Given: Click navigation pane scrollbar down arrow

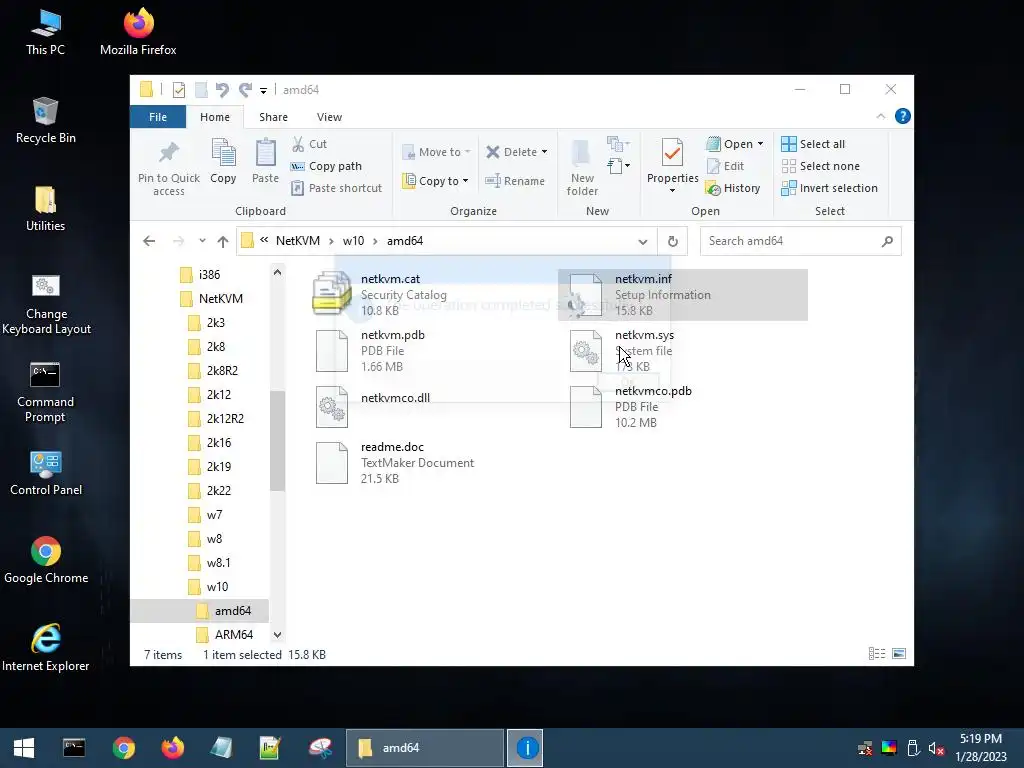Looking at the screenshot, I should click(278, 635).
